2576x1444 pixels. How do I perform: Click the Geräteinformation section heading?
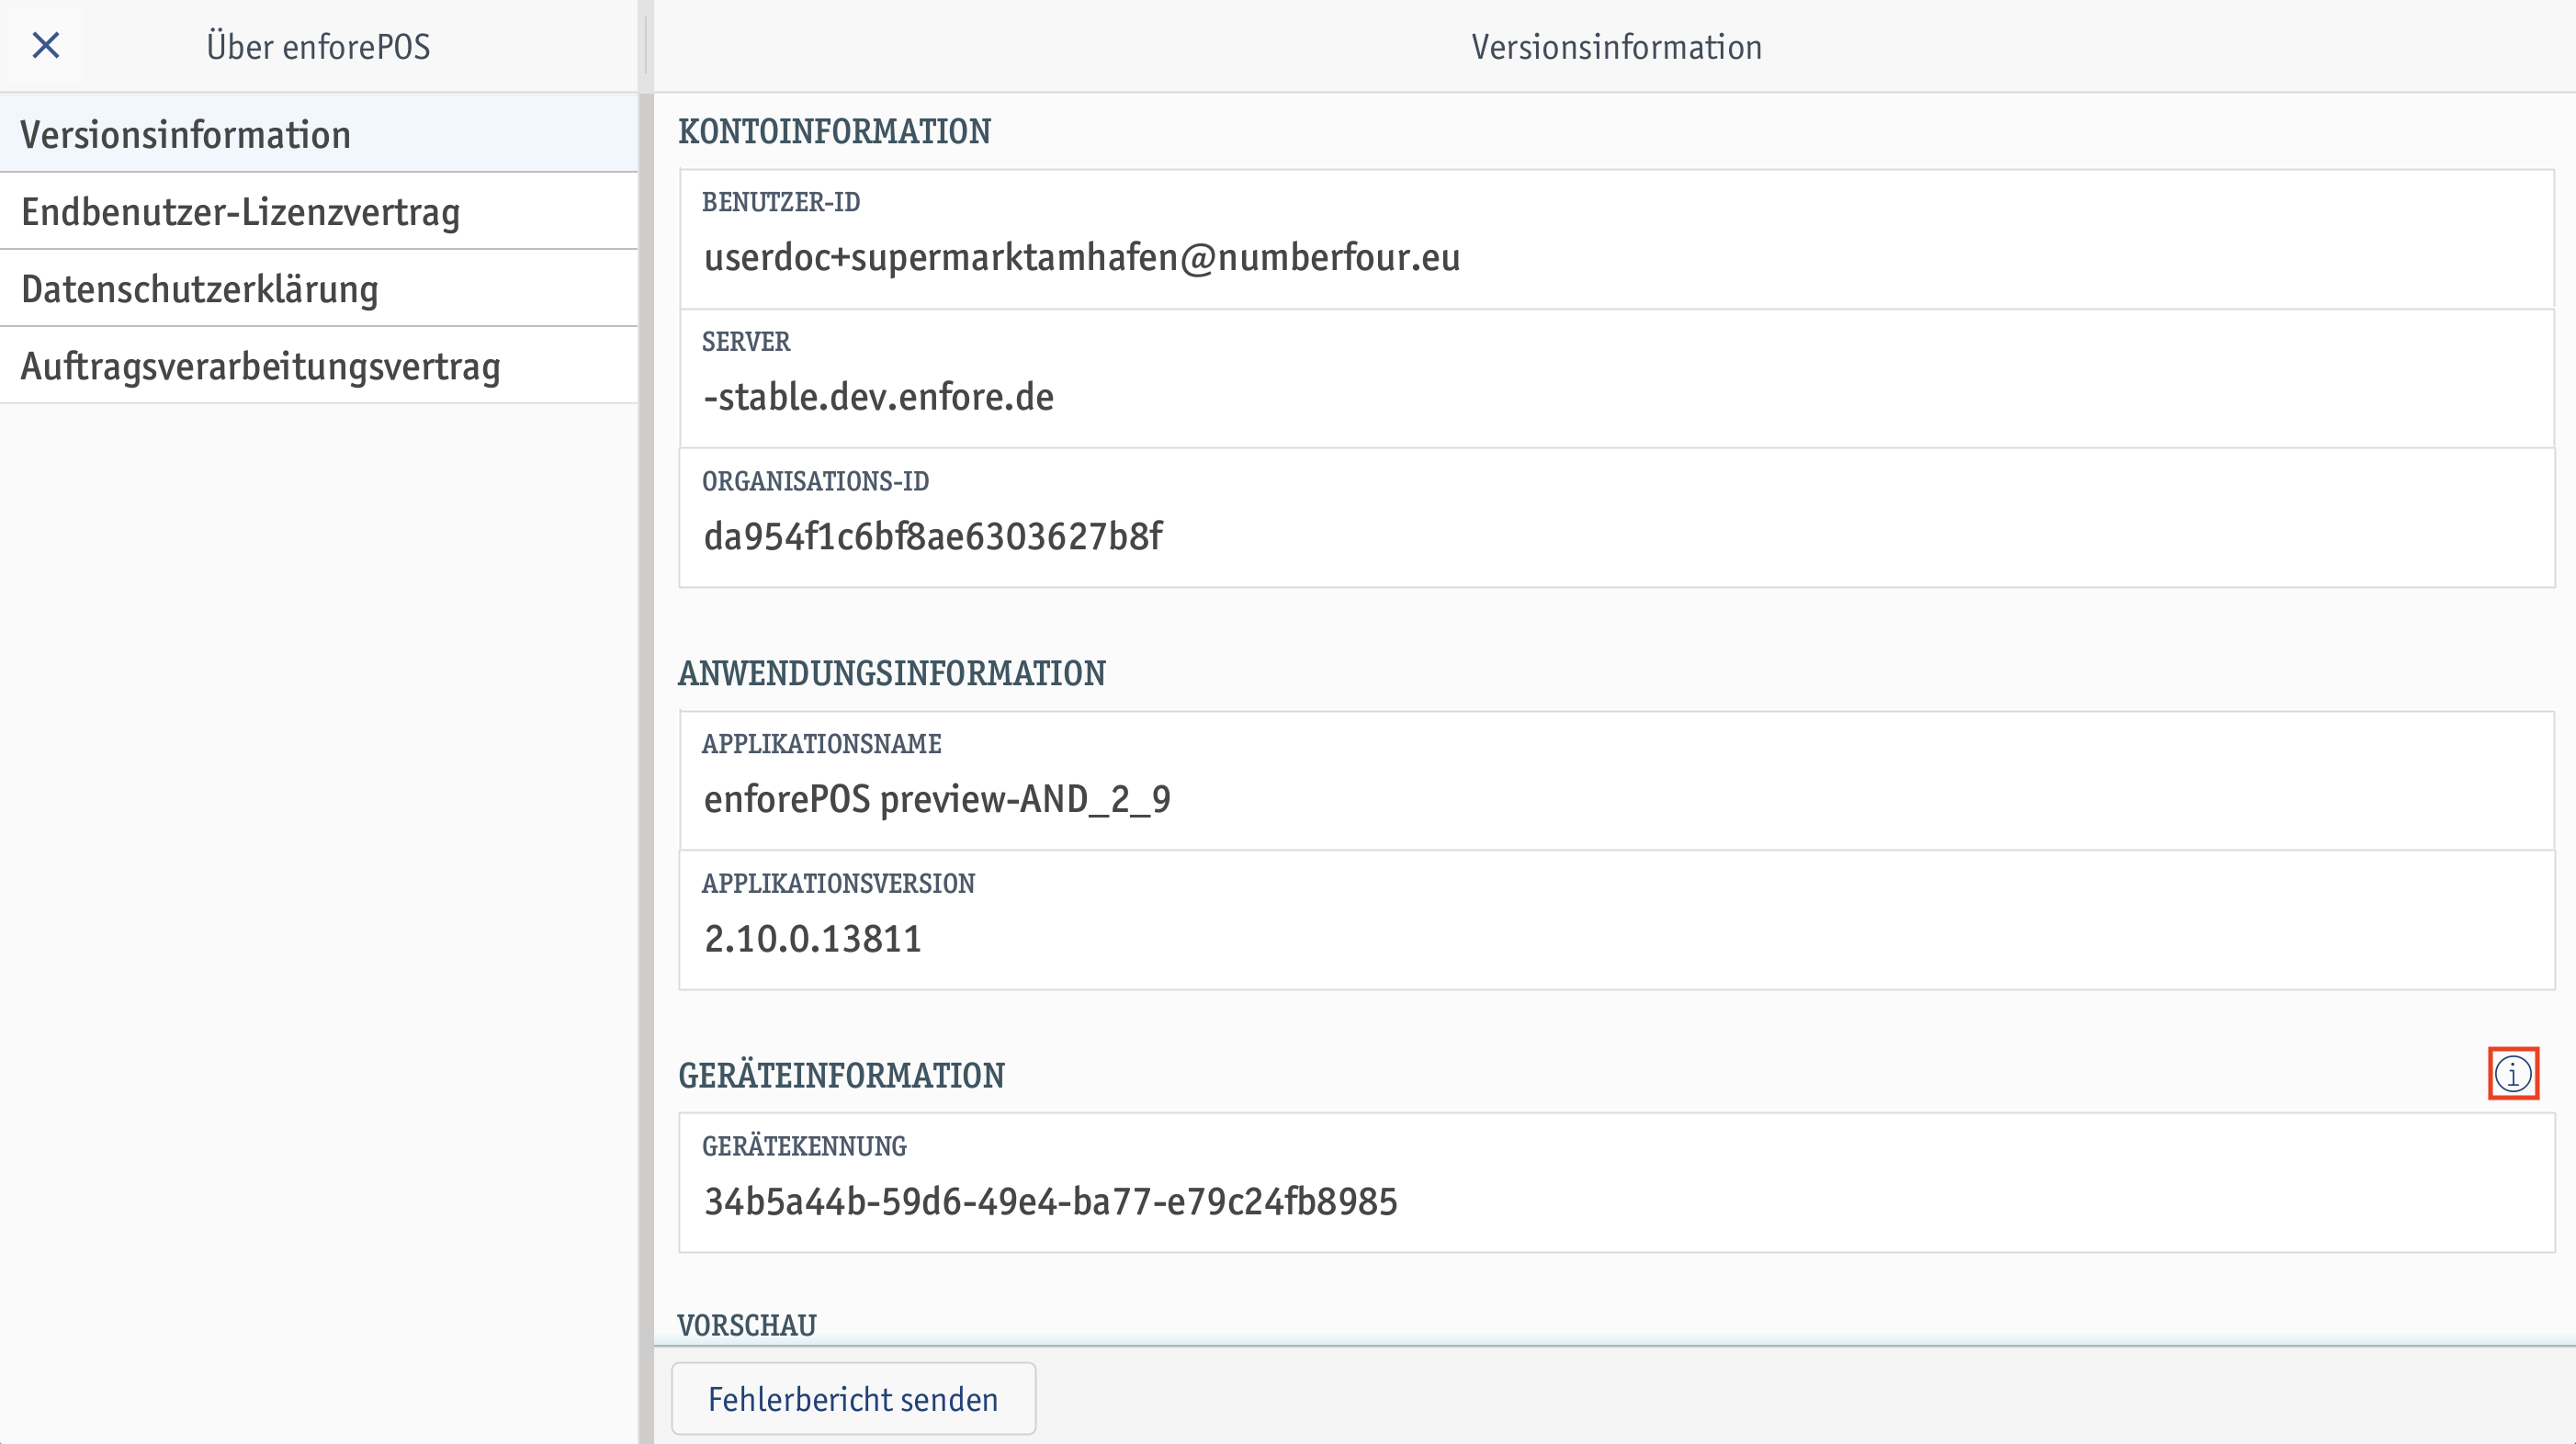pyautogui.click(x=841, y=1075)
